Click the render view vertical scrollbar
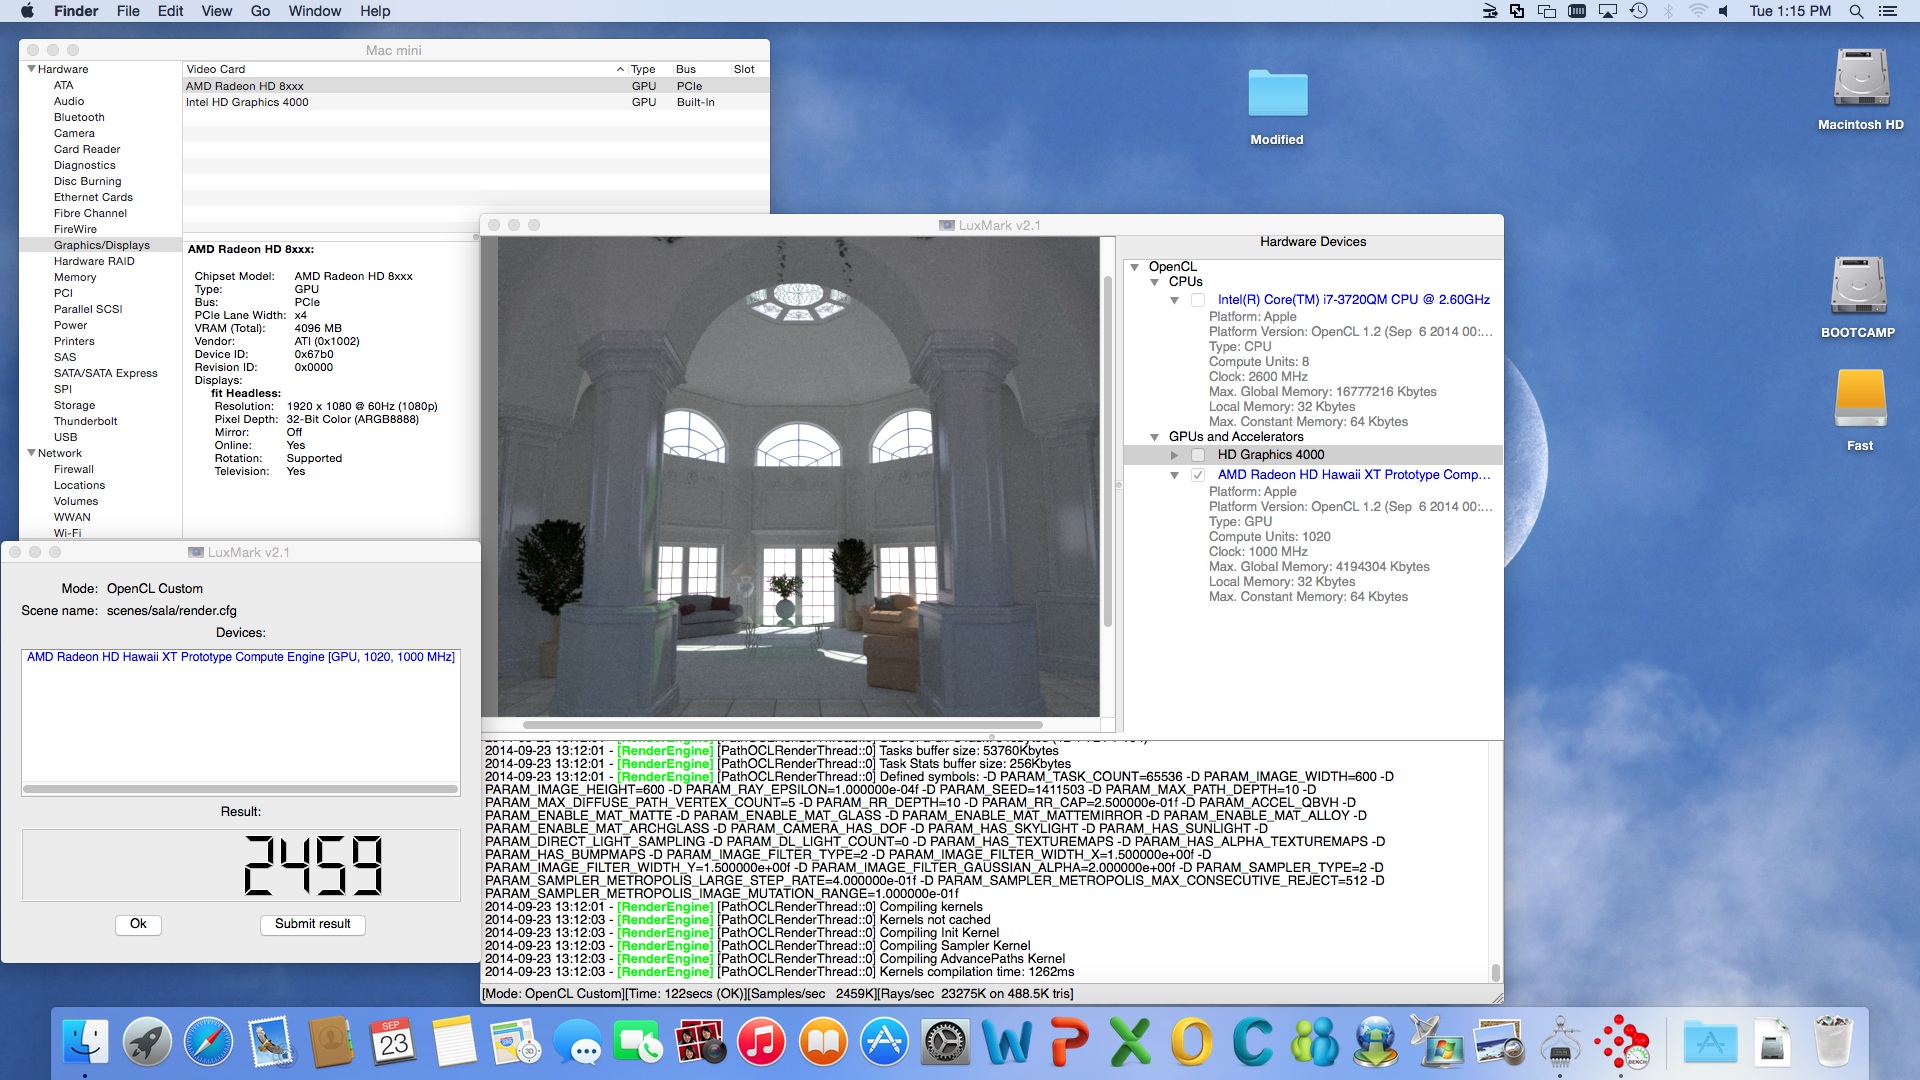1920x1080 pixels. coord(1107,451)
